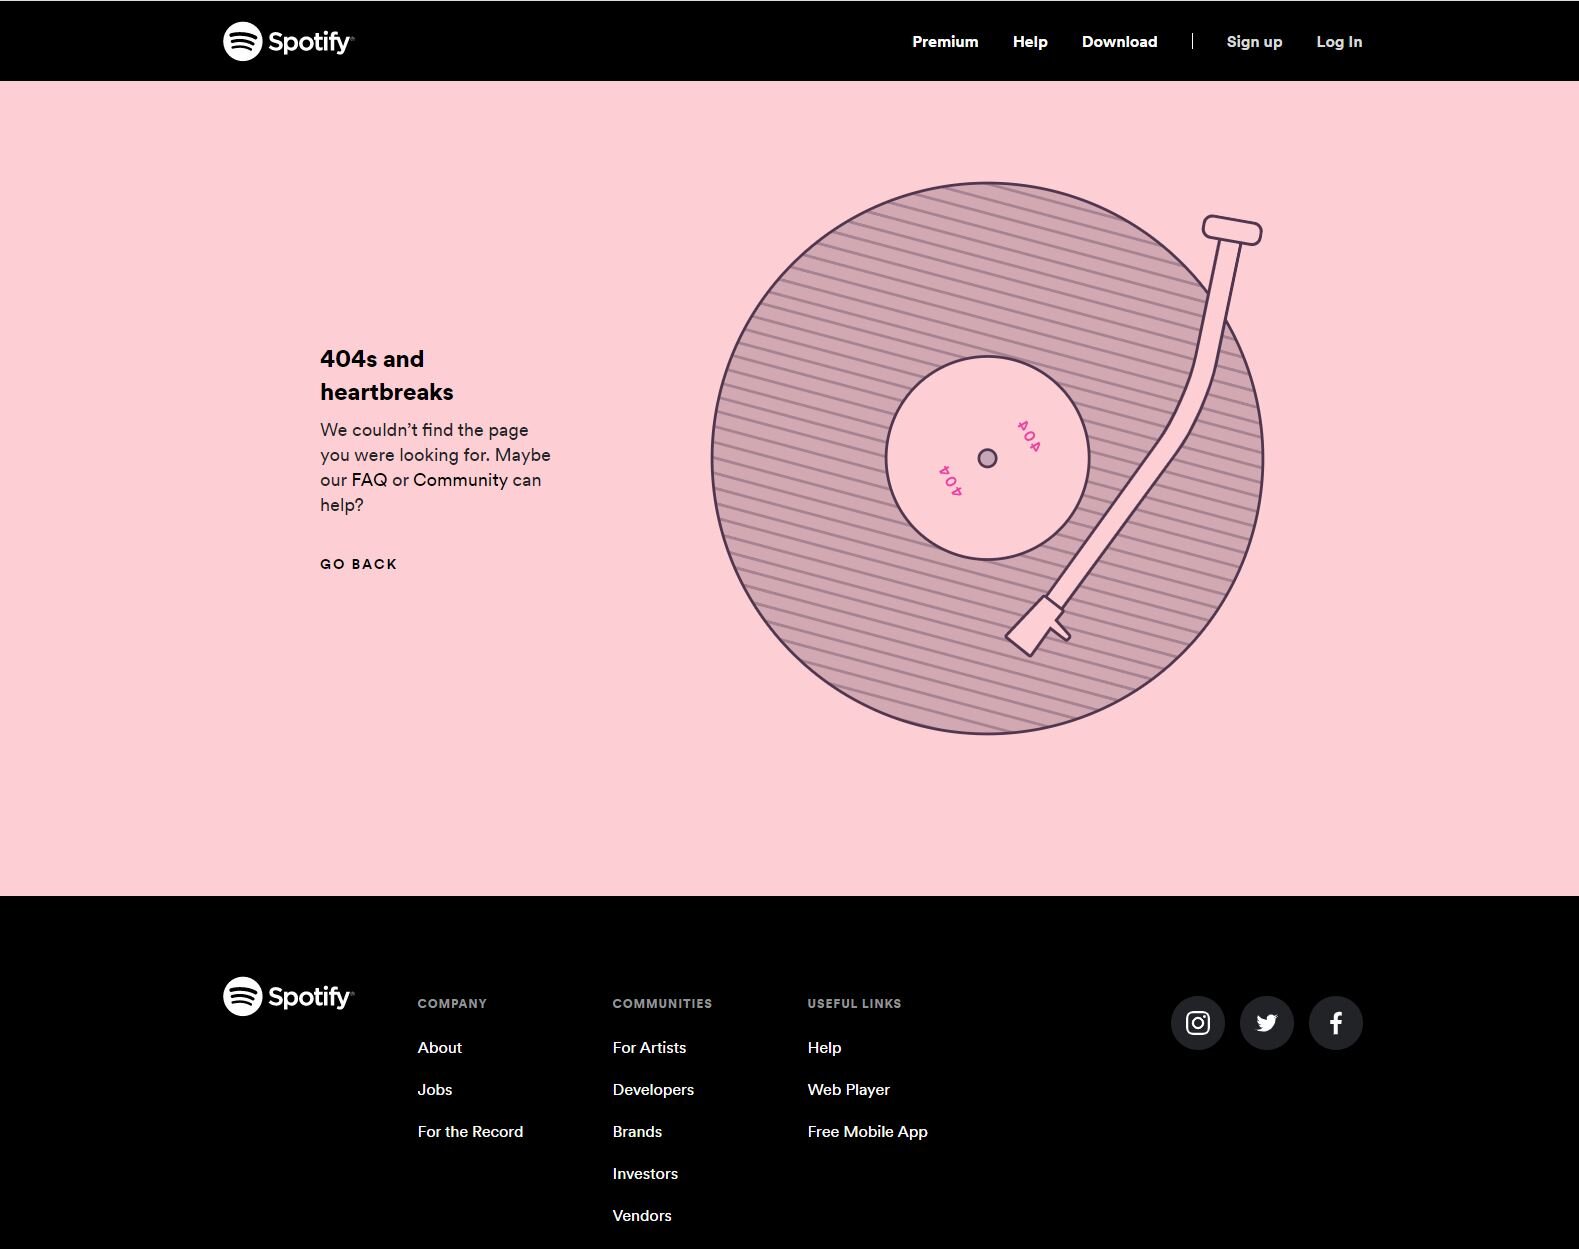Open the Vendors footer link
The width and height of the screenshot is (1579, 1249).
coord(642,1216)
